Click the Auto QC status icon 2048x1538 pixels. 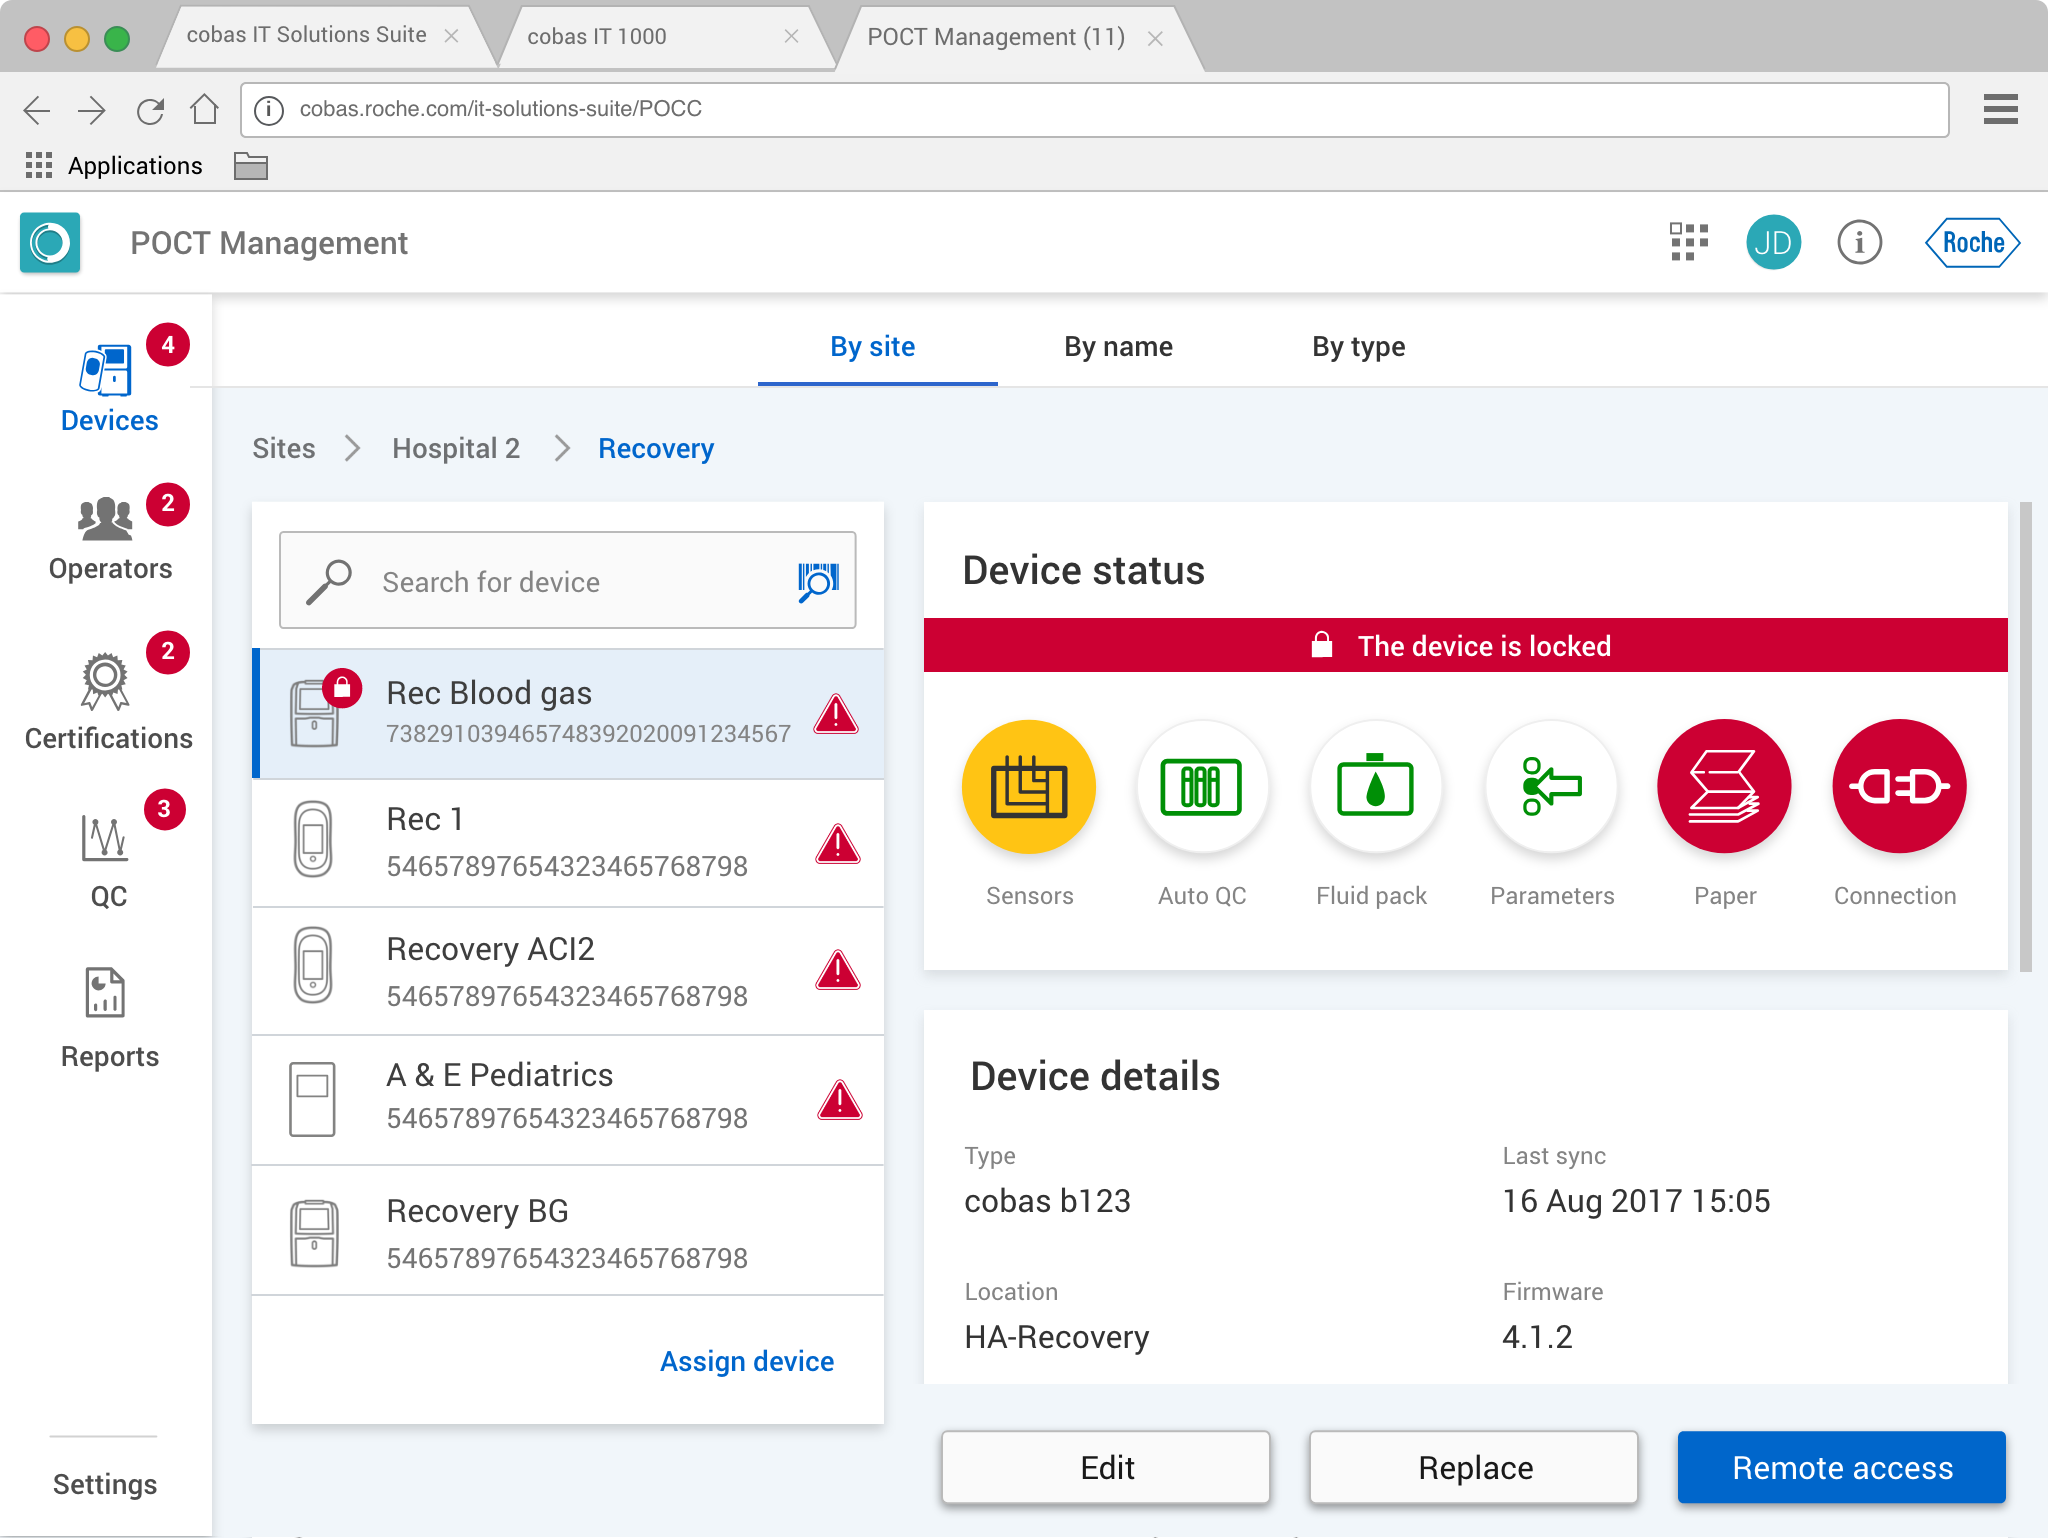[x=1201, y=787]
